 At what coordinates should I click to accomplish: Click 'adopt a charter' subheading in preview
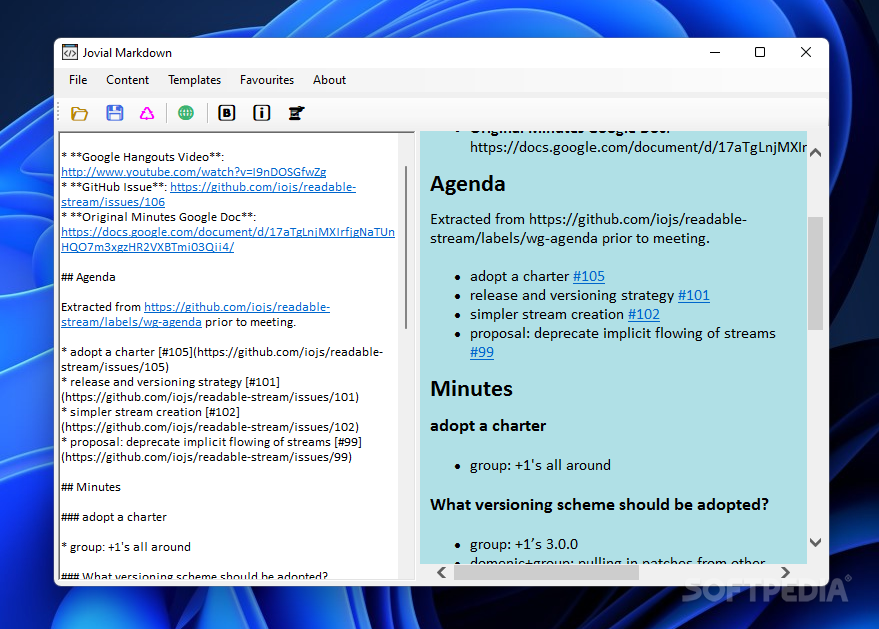[x=488, y=426]
